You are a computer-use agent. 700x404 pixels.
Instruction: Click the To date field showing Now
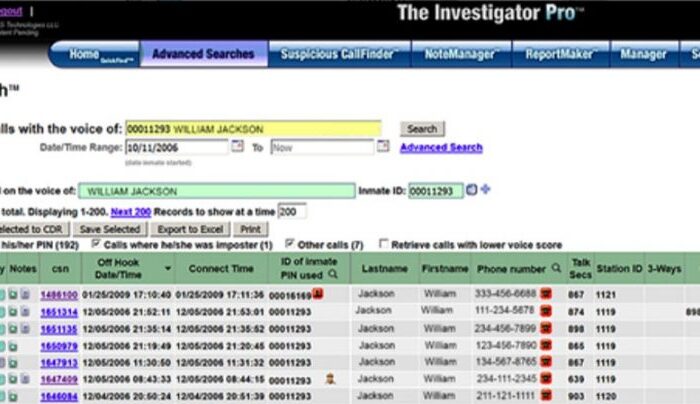[322, 148]
